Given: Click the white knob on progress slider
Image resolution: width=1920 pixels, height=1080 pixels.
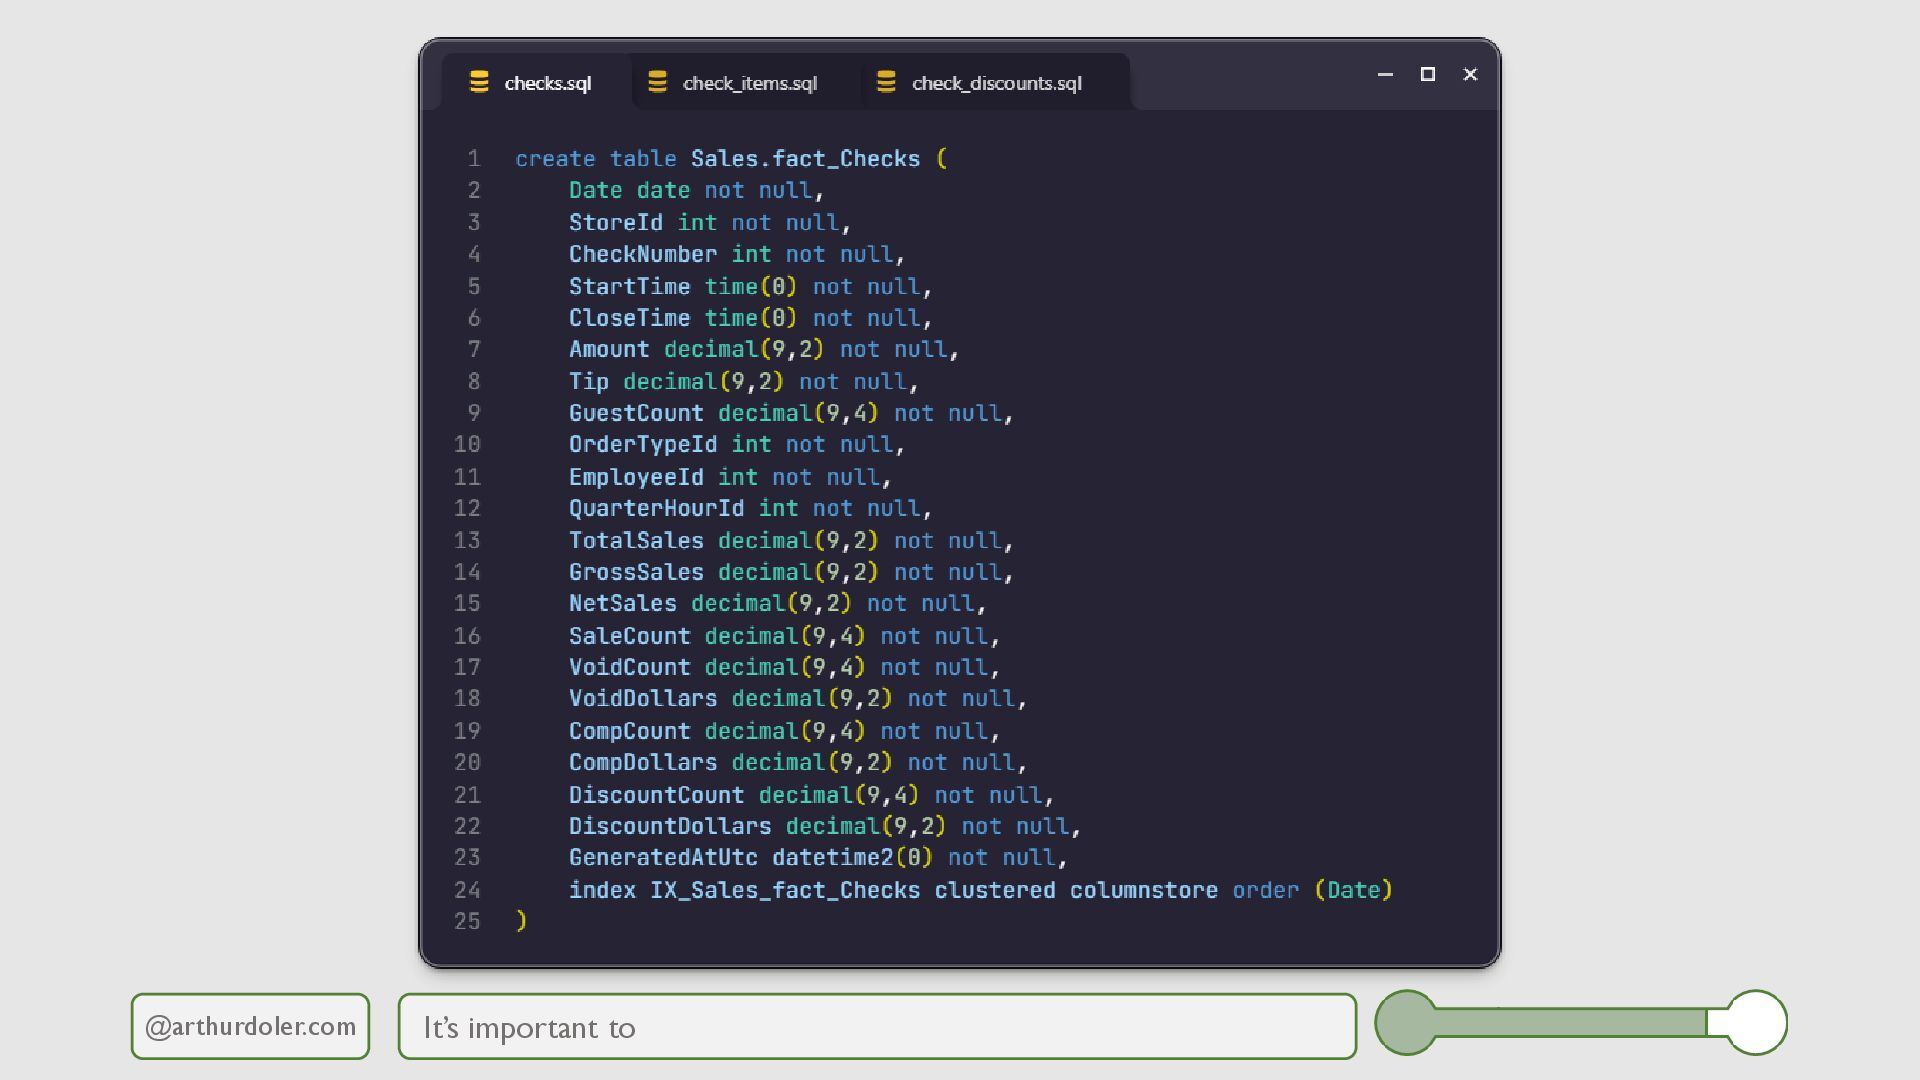Looking at the screenshot, I should pyautogui.click(x=1756, y=1022).
